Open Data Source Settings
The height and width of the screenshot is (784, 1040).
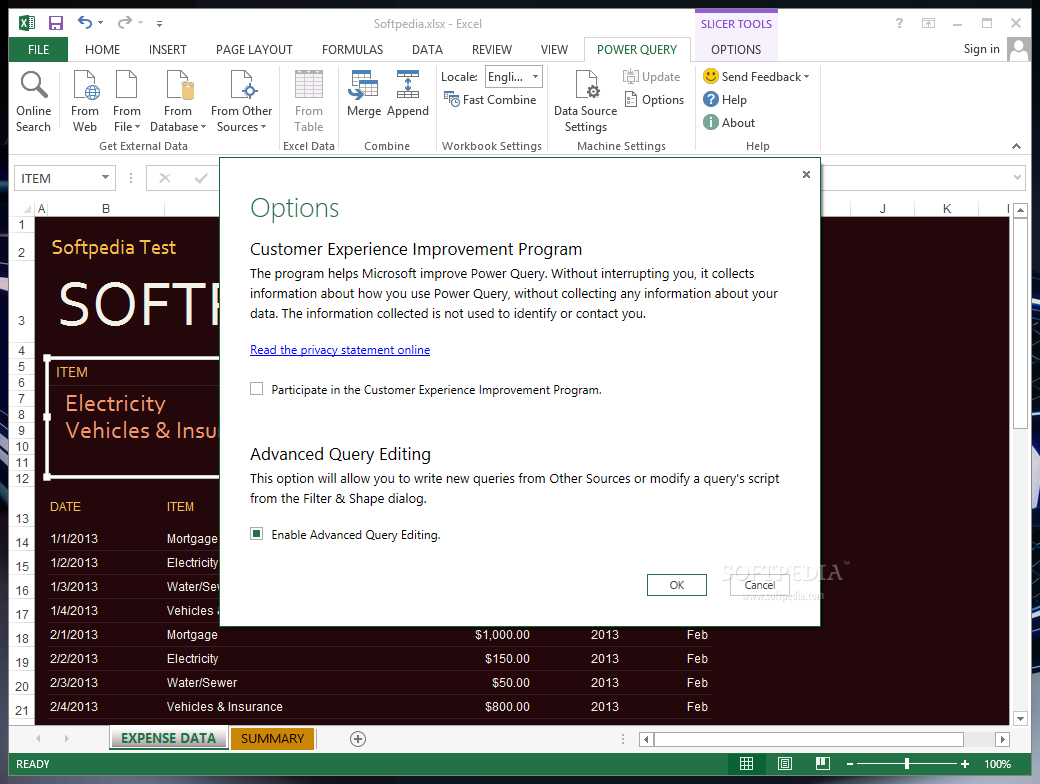[x=585, y=101]
